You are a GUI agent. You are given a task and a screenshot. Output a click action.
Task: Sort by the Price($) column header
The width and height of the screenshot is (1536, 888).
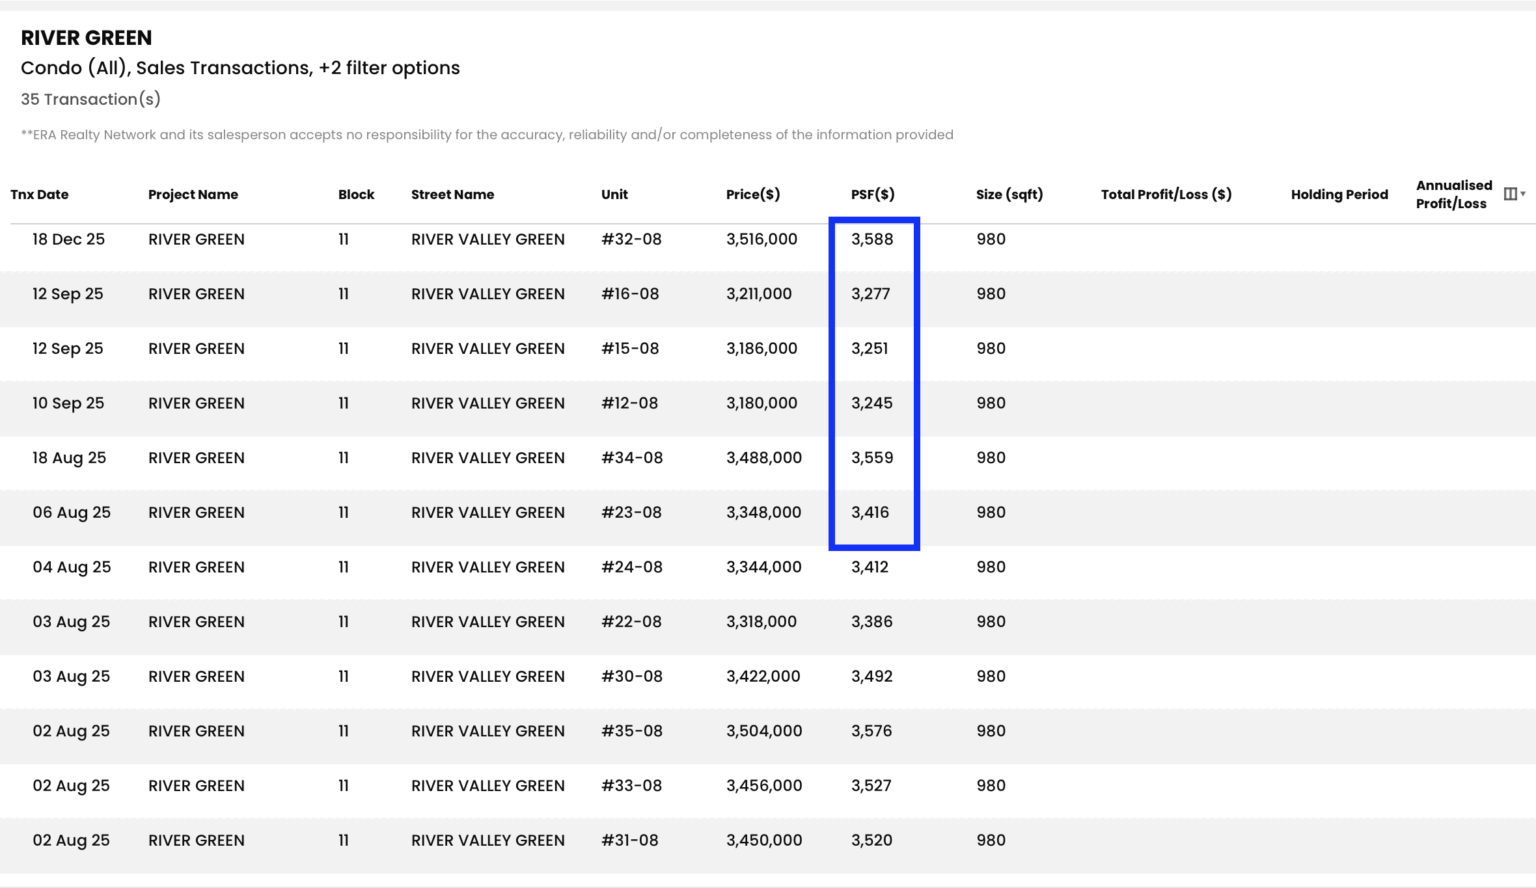coord(753,194)
